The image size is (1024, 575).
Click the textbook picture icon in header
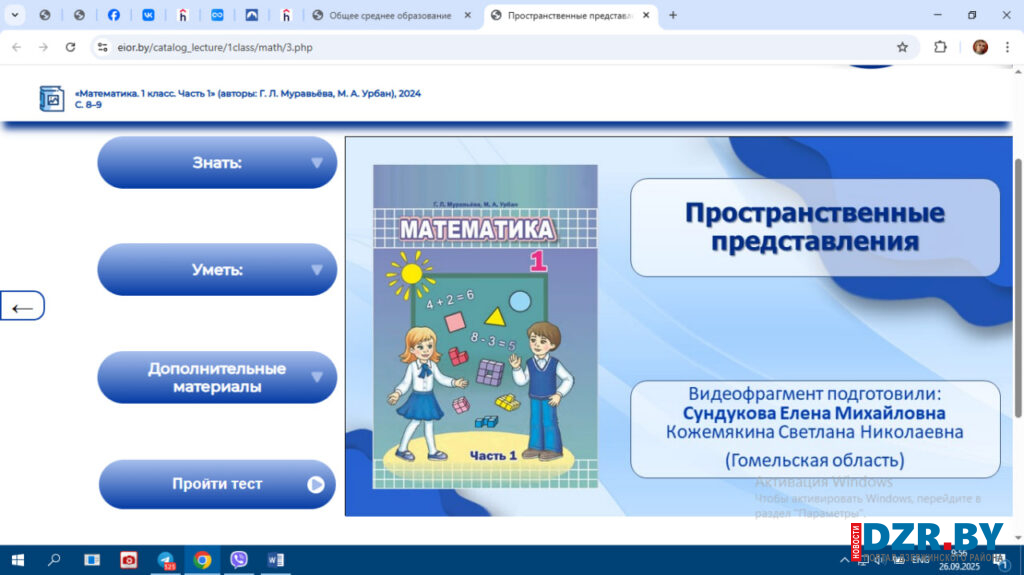pos(52,99)
